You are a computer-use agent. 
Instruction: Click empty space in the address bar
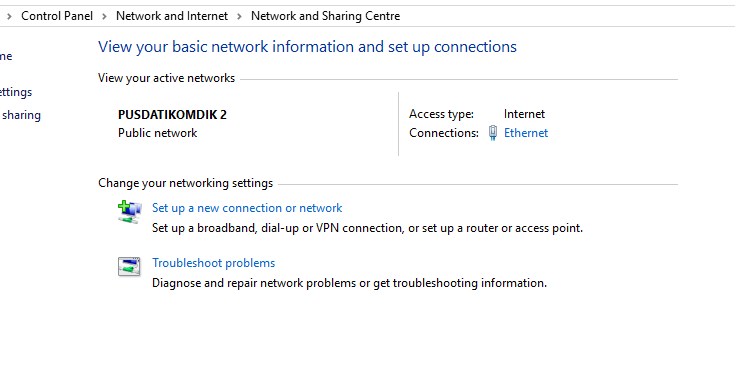(562, 16)
